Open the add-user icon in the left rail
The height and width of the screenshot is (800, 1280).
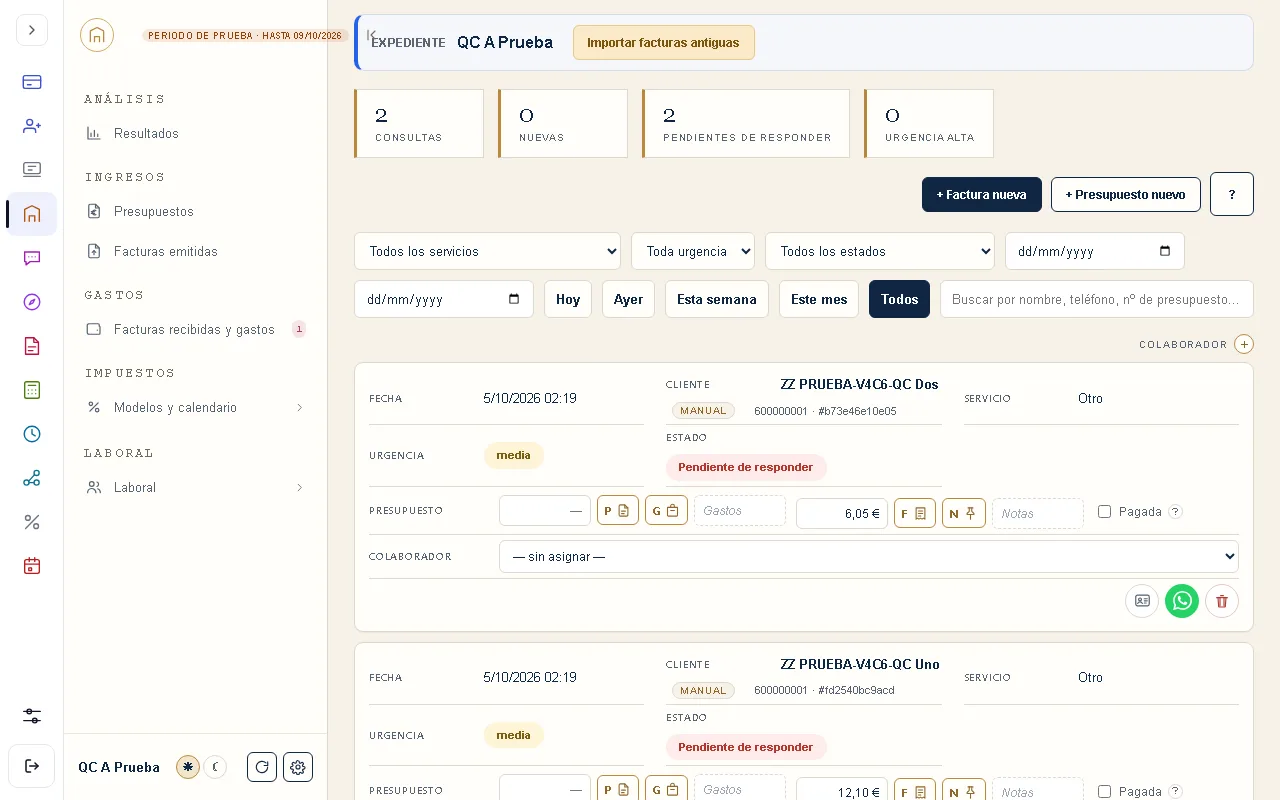coord(32,126)
